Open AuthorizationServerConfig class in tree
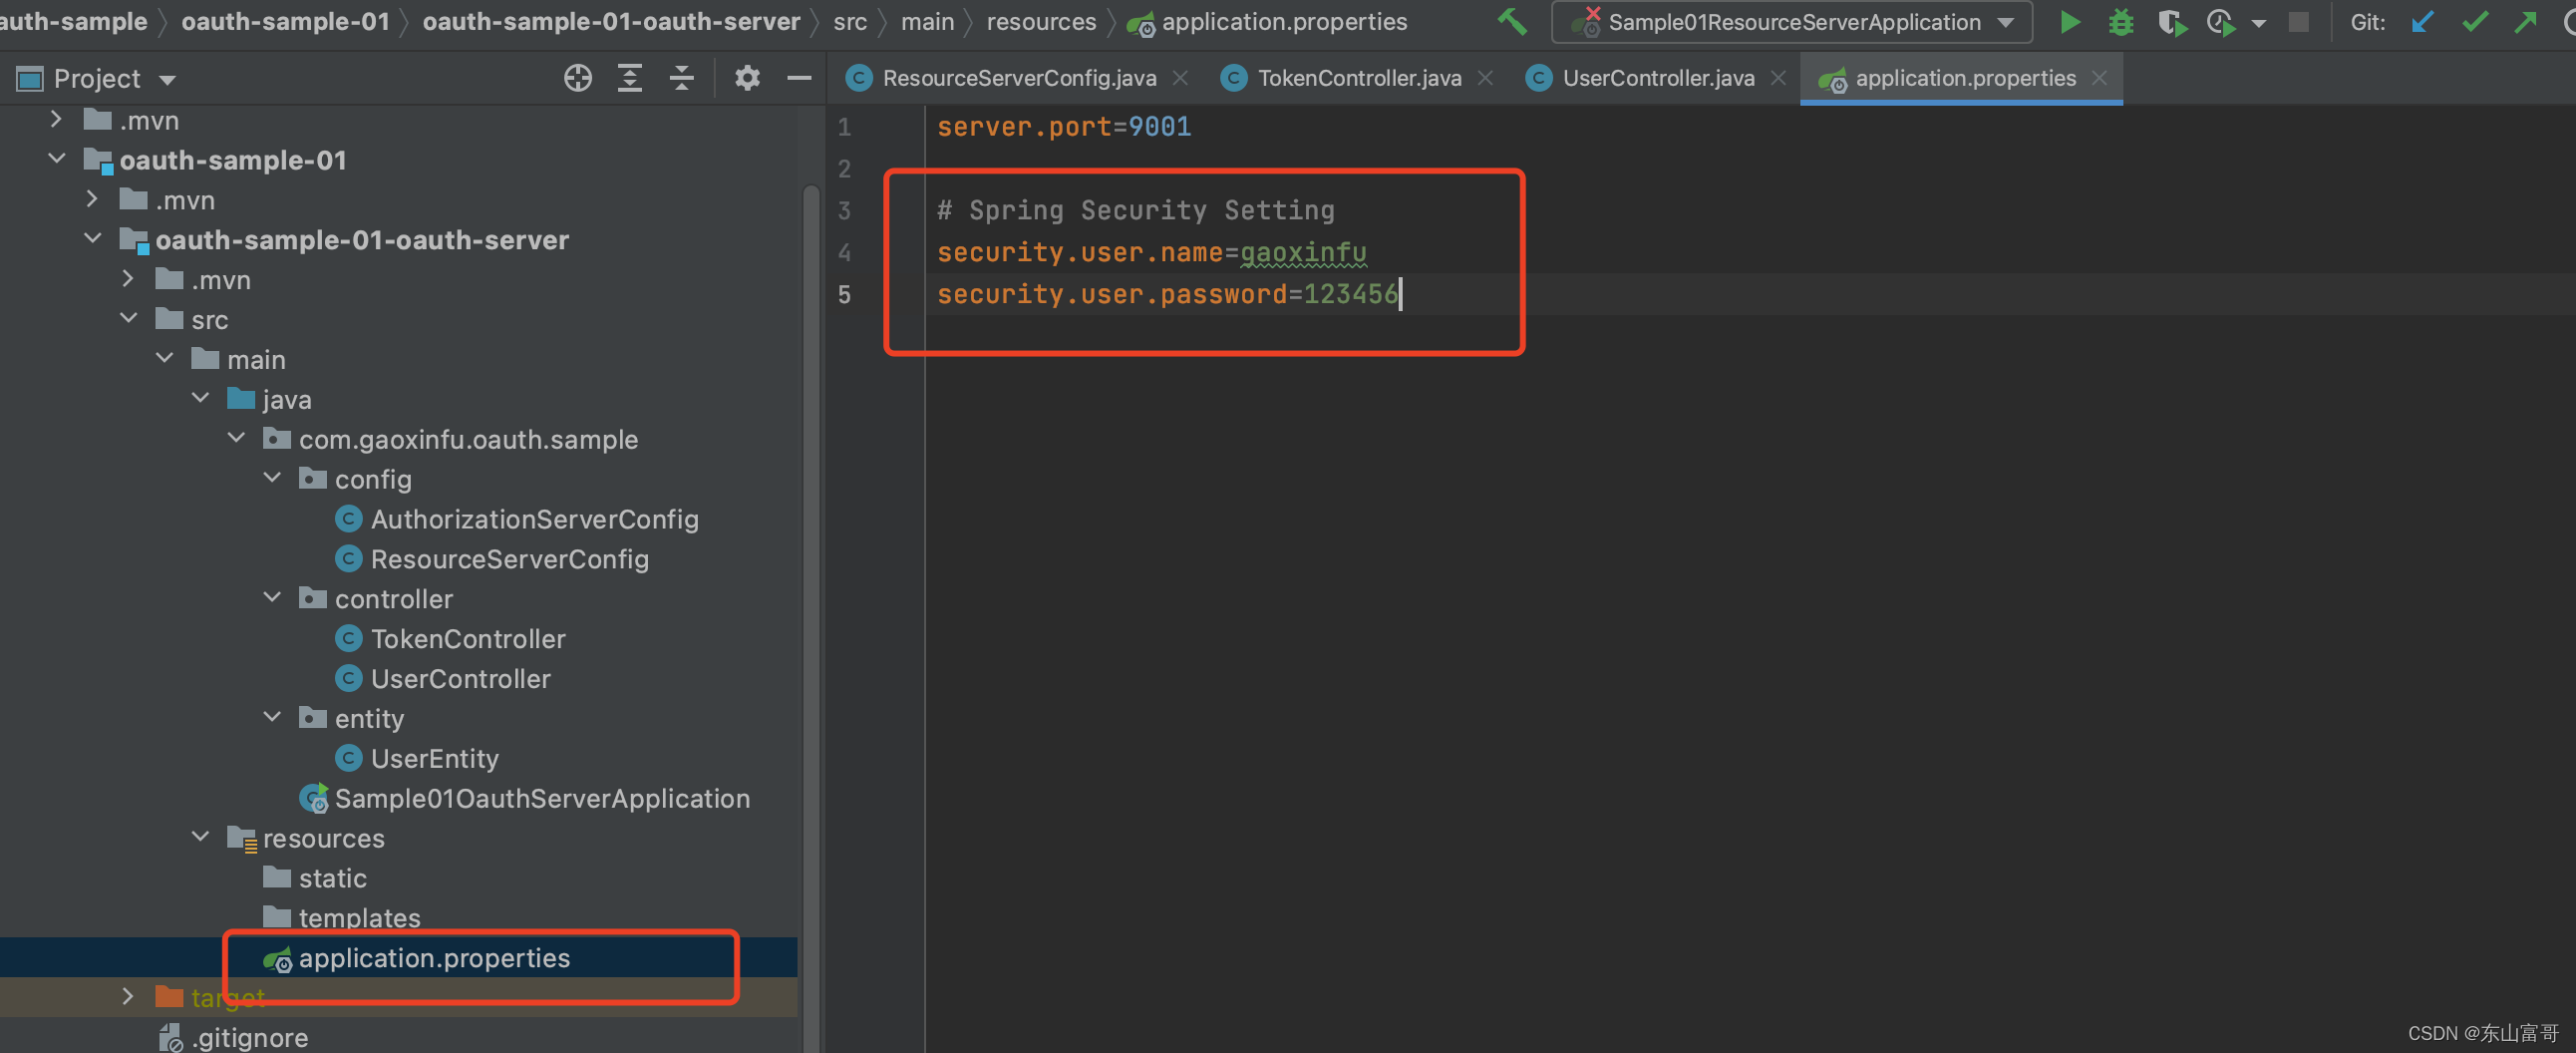Screen dimensions: 2576x1053 coord(534,519)
